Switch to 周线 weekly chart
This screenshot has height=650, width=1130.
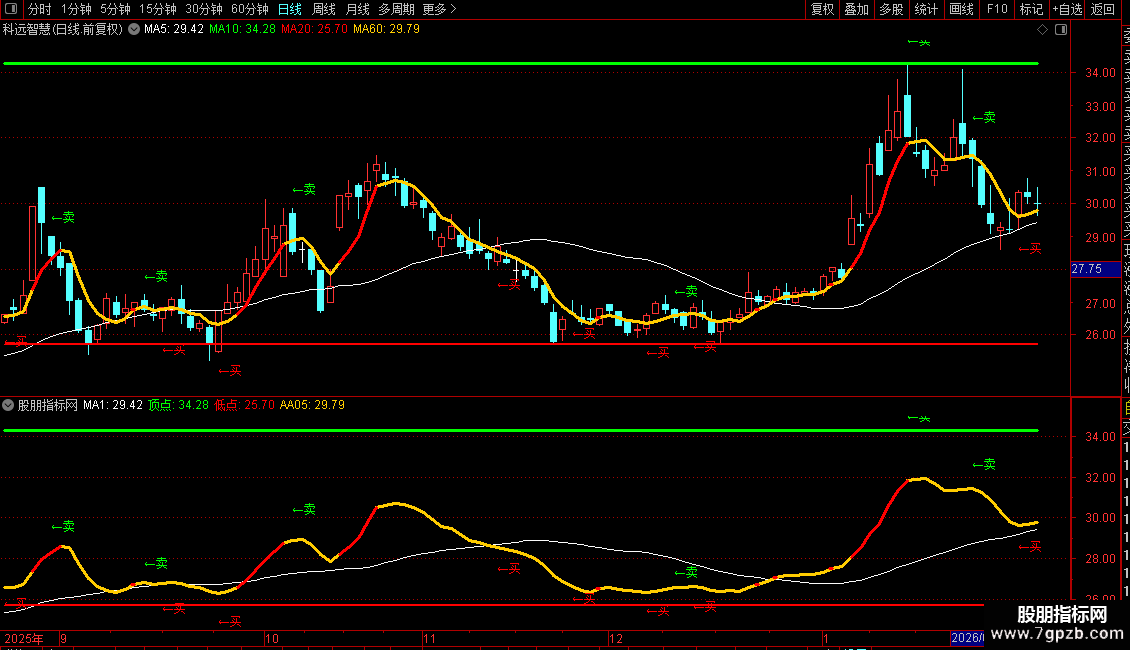pyautogui.click(x=324, y=9)
